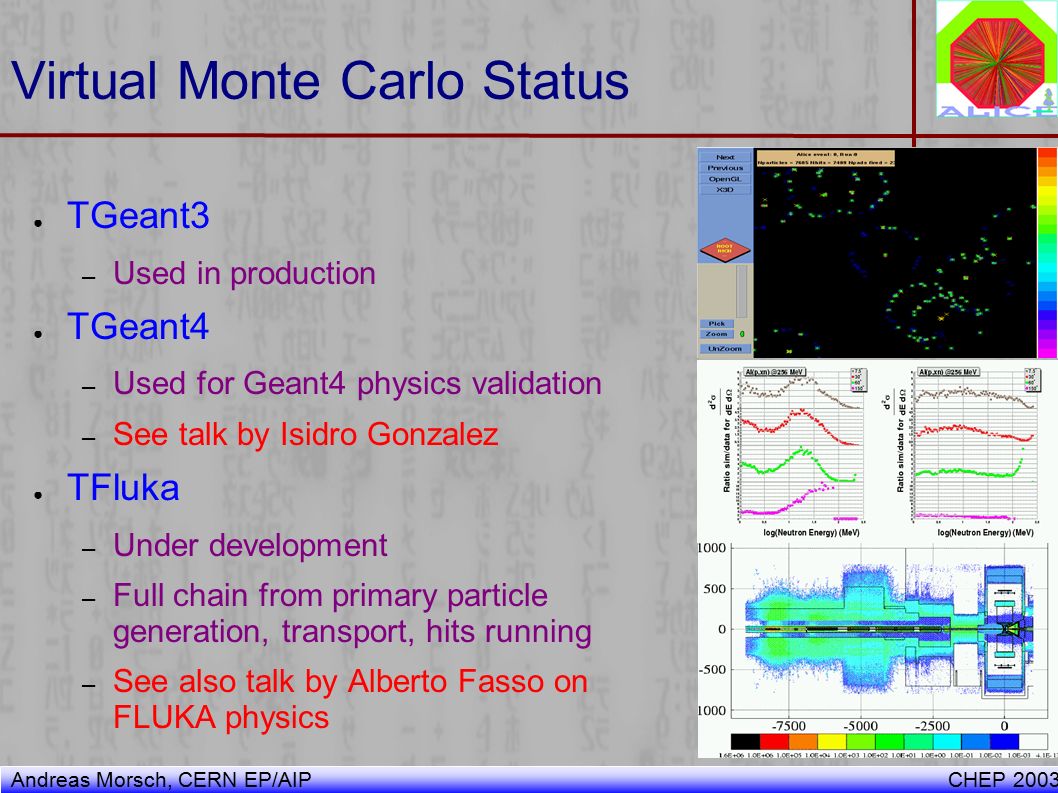Image resolution: width=1058 pixels, height=793 pixels.
Task: Click the green zoom value 0 next to Zoom
Action: click(742, 334)
